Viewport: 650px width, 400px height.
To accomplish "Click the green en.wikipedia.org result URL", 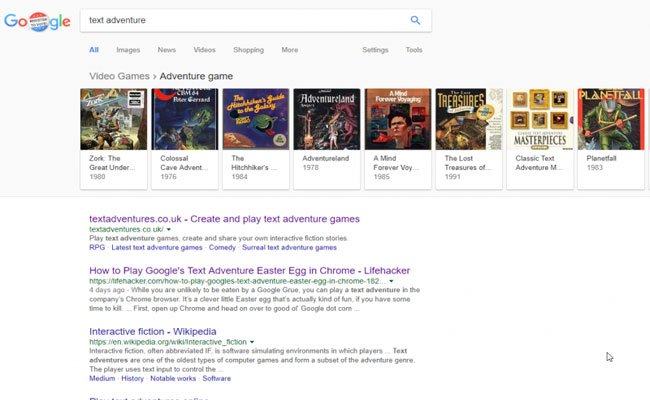I will click(x=168, y=342).
